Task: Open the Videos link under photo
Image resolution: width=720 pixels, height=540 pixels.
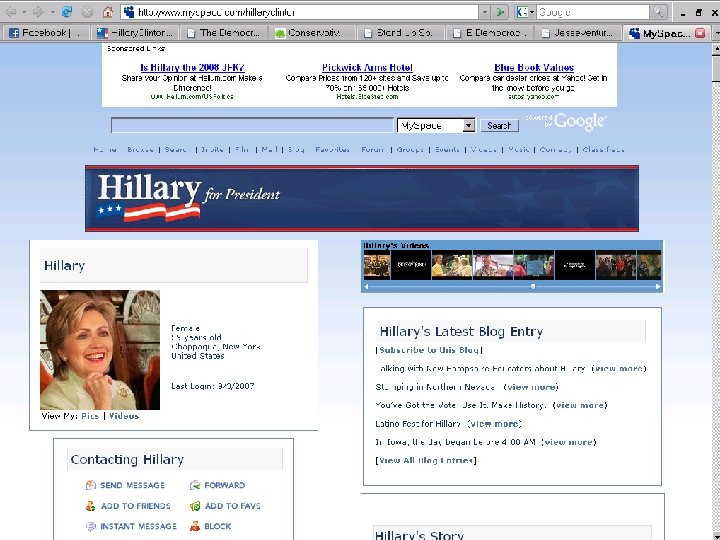Action: click(124, 416)
